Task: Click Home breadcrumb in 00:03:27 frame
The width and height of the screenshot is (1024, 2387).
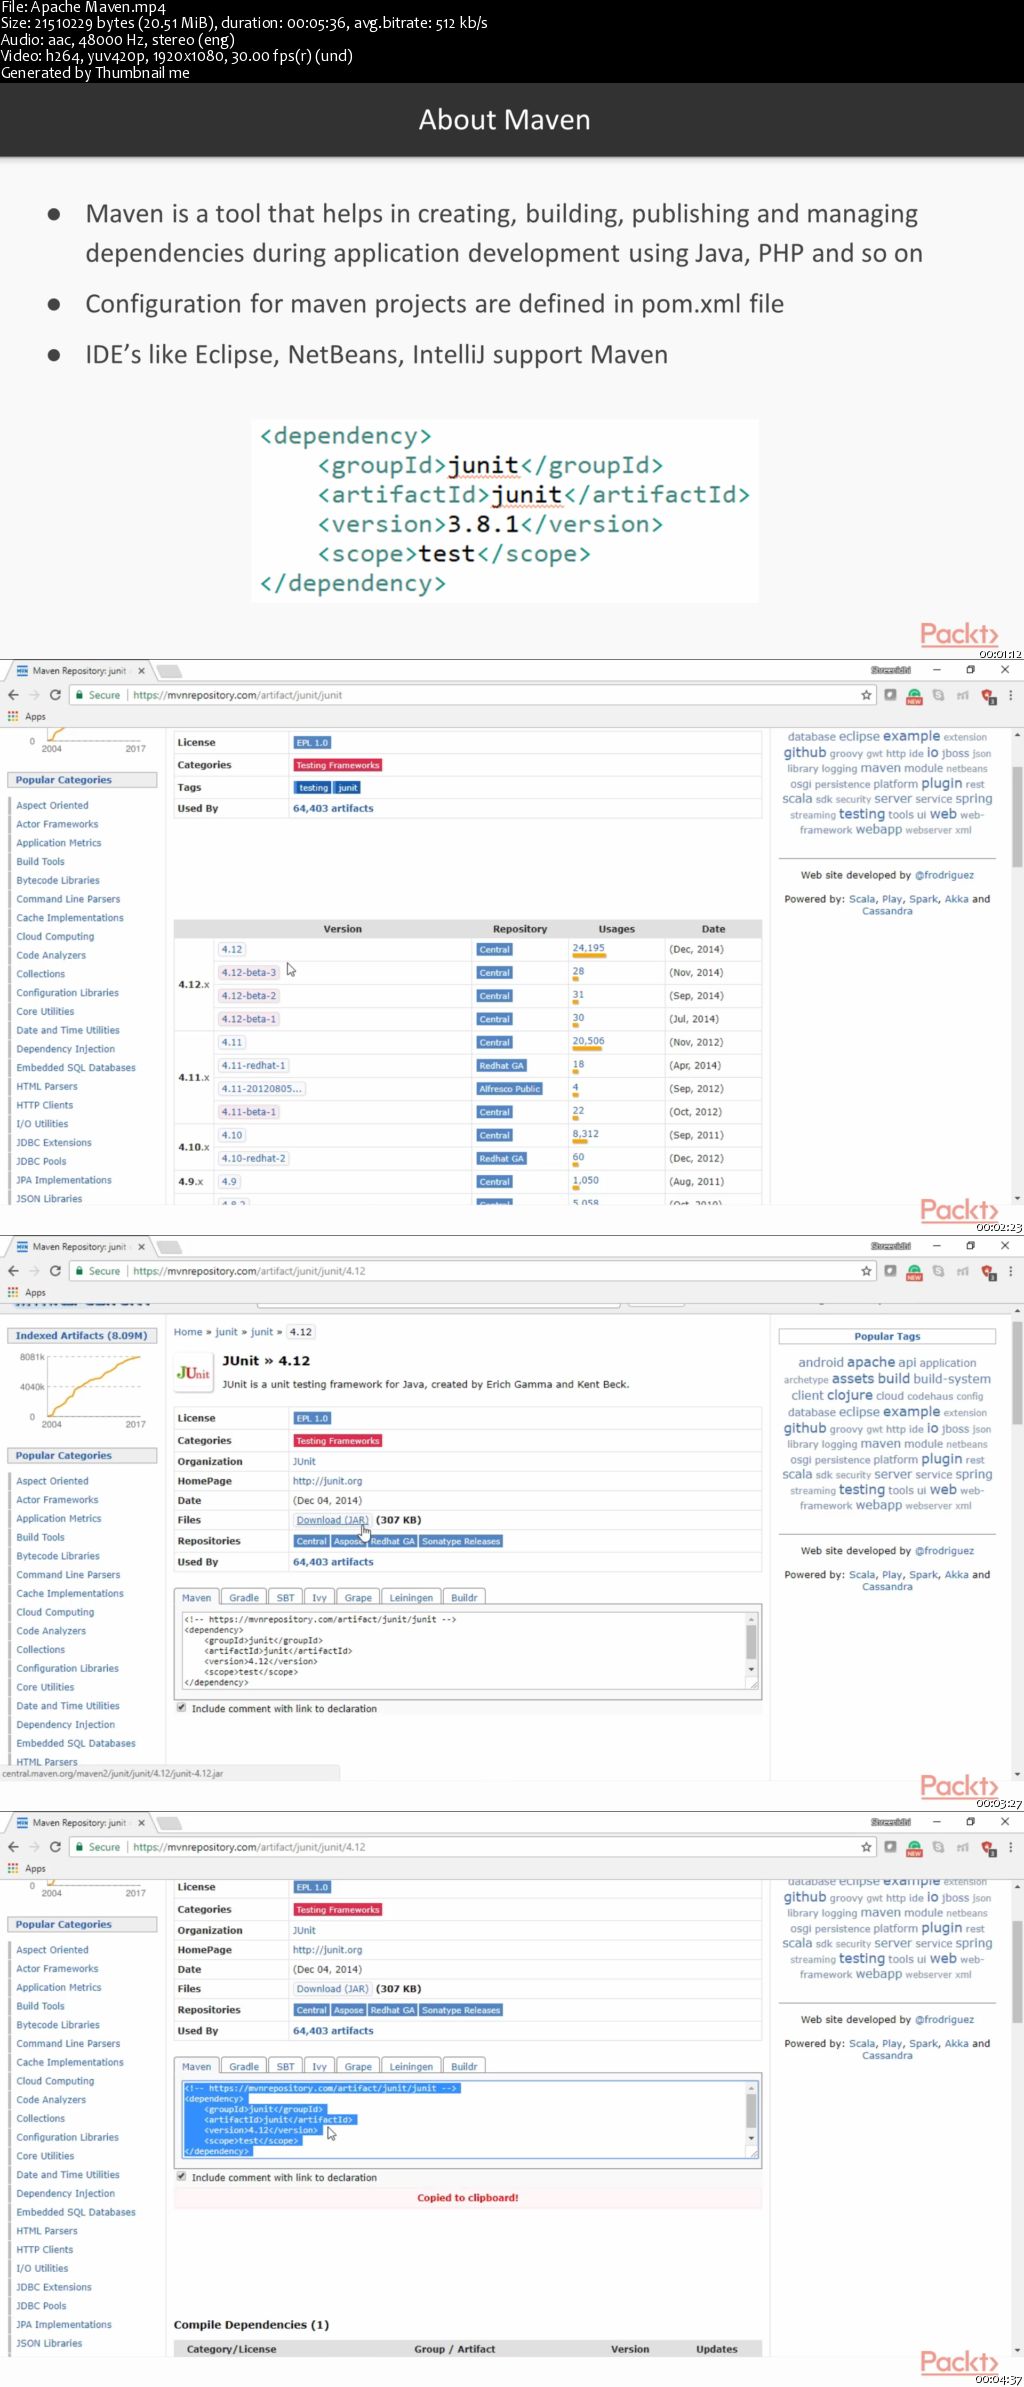Action: (188, 1332)
